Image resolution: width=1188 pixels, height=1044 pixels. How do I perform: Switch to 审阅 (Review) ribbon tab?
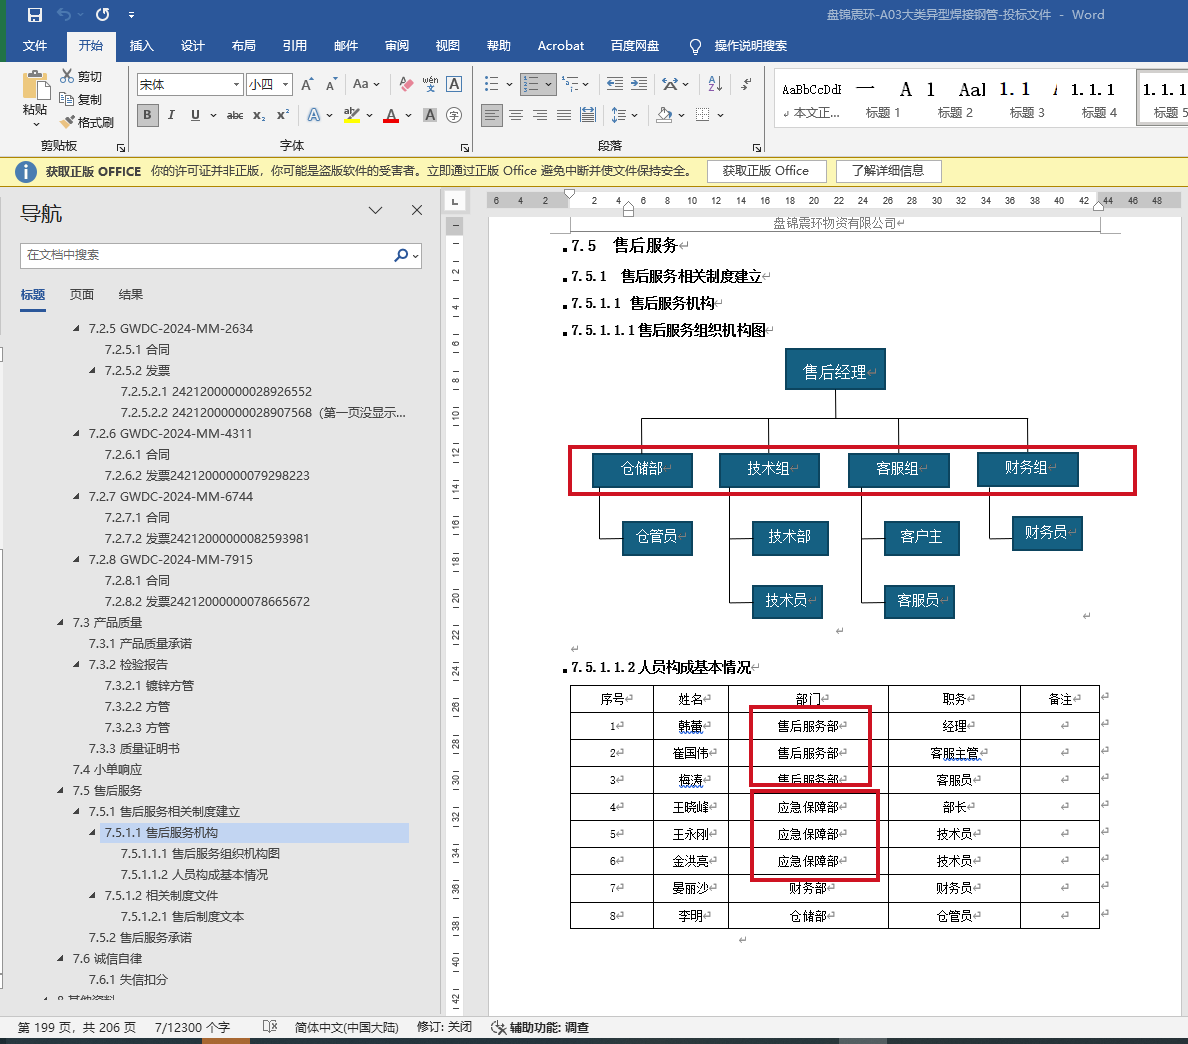[x=397, y=45]
